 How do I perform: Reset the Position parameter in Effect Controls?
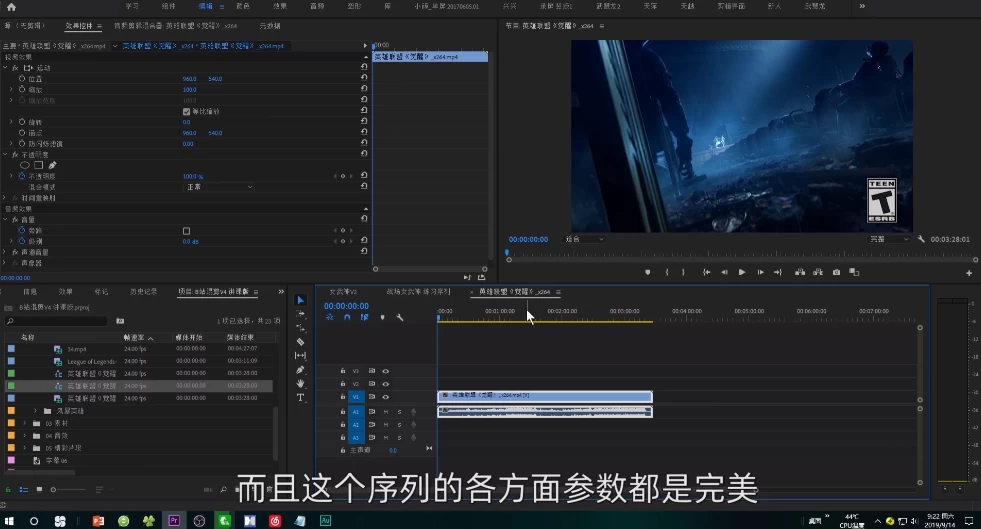coord(364,78)
